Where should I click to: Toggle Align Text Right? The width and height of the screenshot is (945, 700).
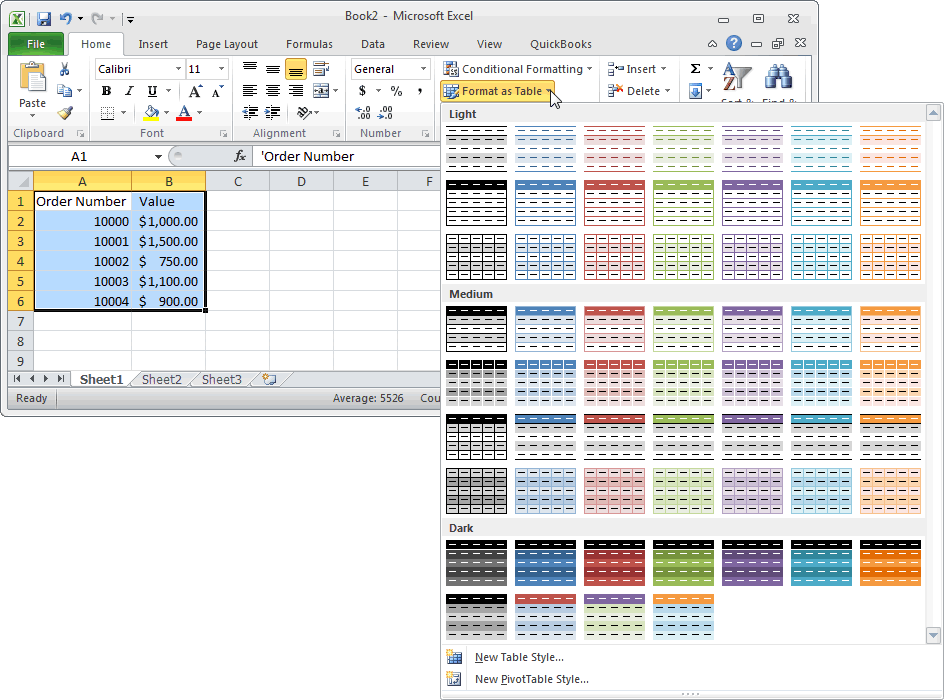295,91
